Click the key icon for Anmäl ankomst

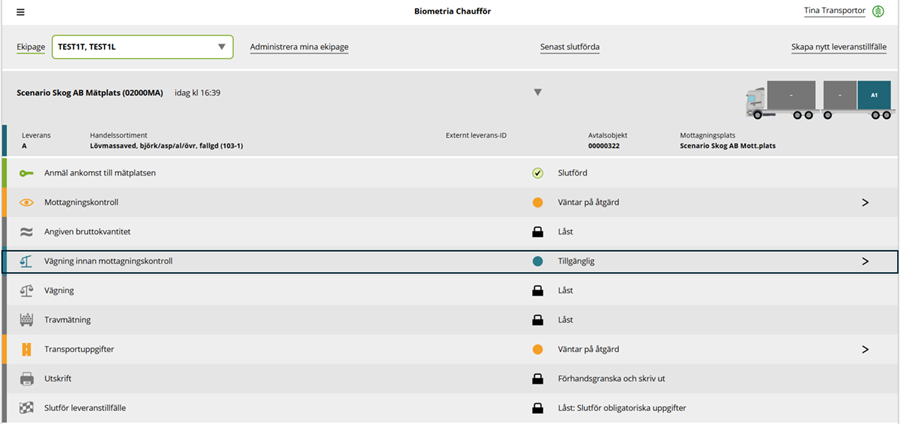(x=26, y=173)
